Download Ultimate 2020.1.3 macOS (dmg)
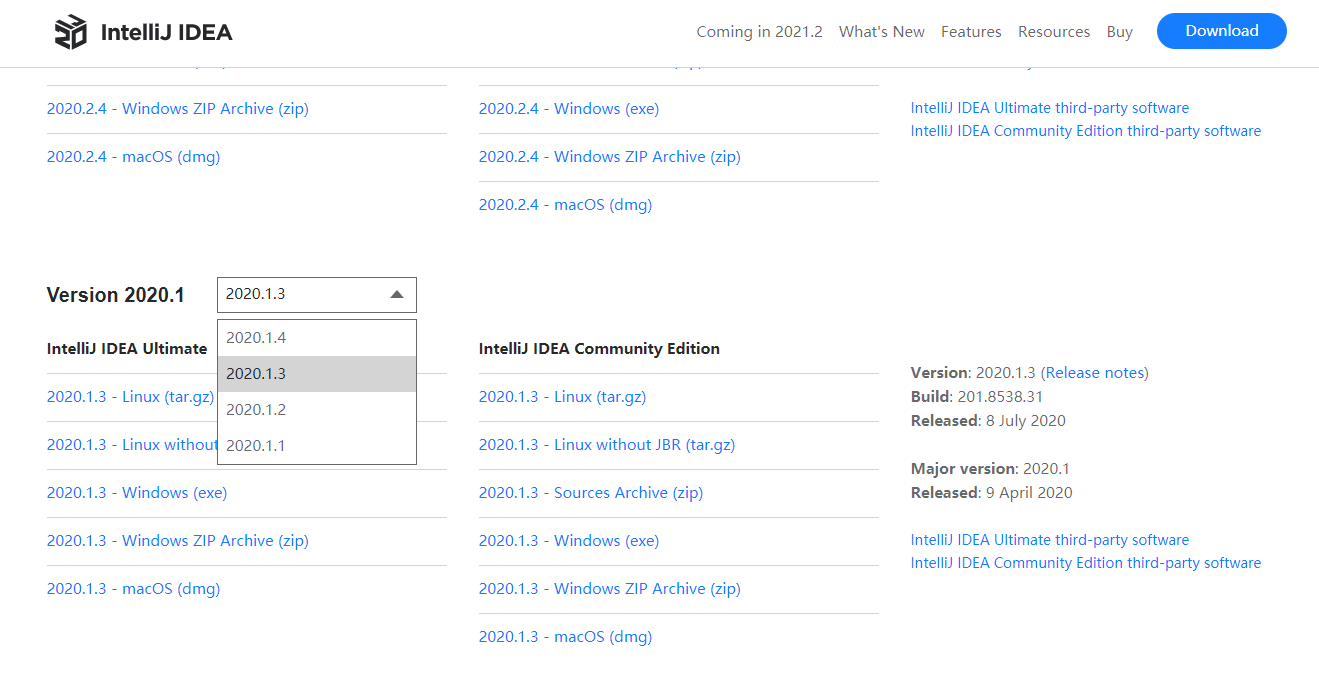 [x=133, y=589]
